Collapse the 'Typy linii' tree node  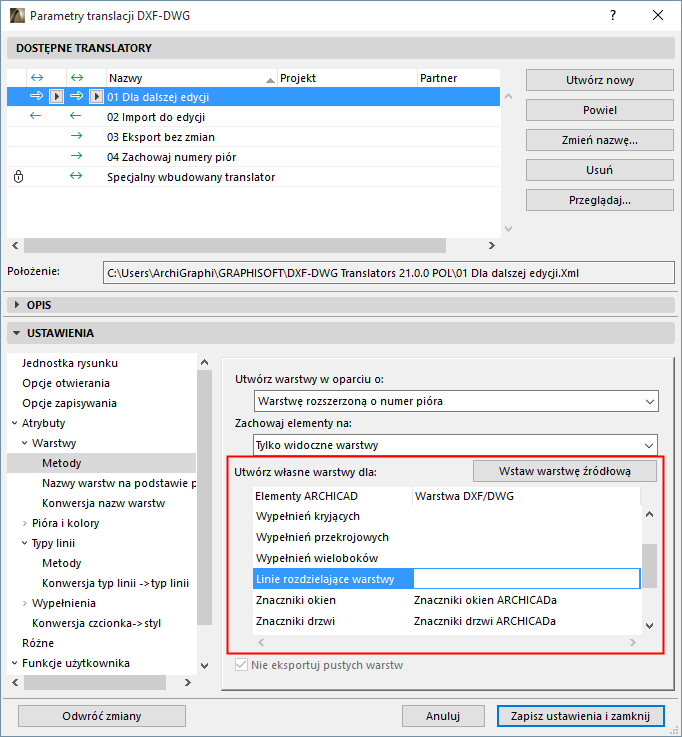(x=24, y=543)
